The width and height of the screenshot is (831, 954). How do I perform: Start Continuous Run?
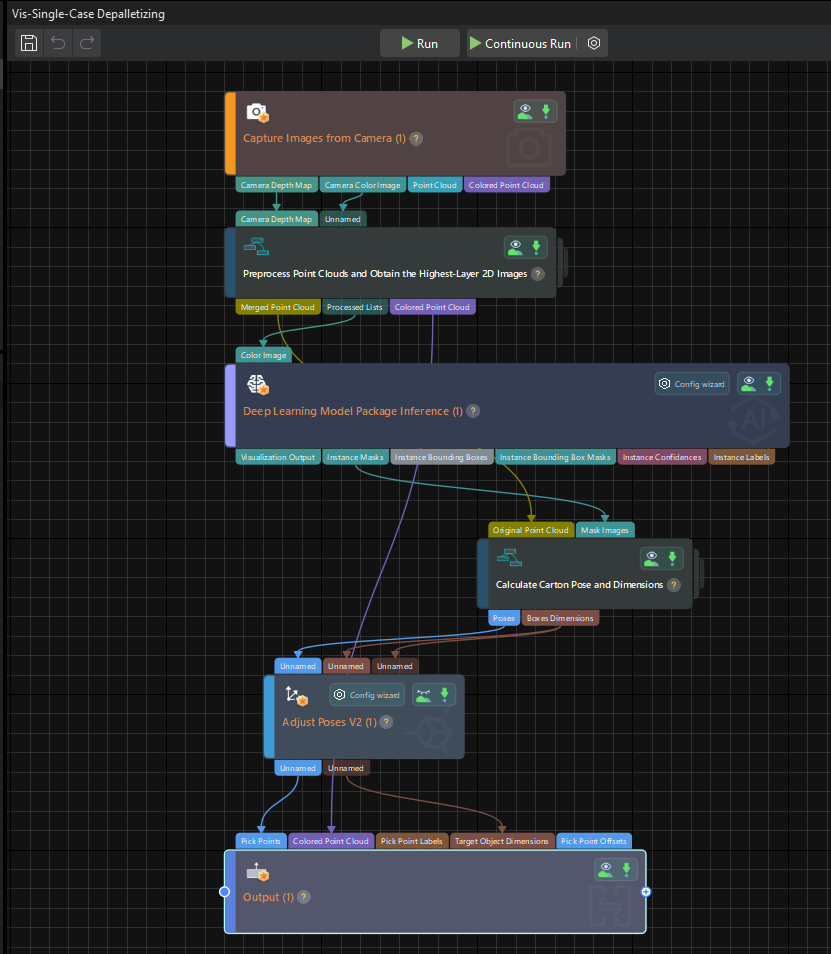[521, 43]
